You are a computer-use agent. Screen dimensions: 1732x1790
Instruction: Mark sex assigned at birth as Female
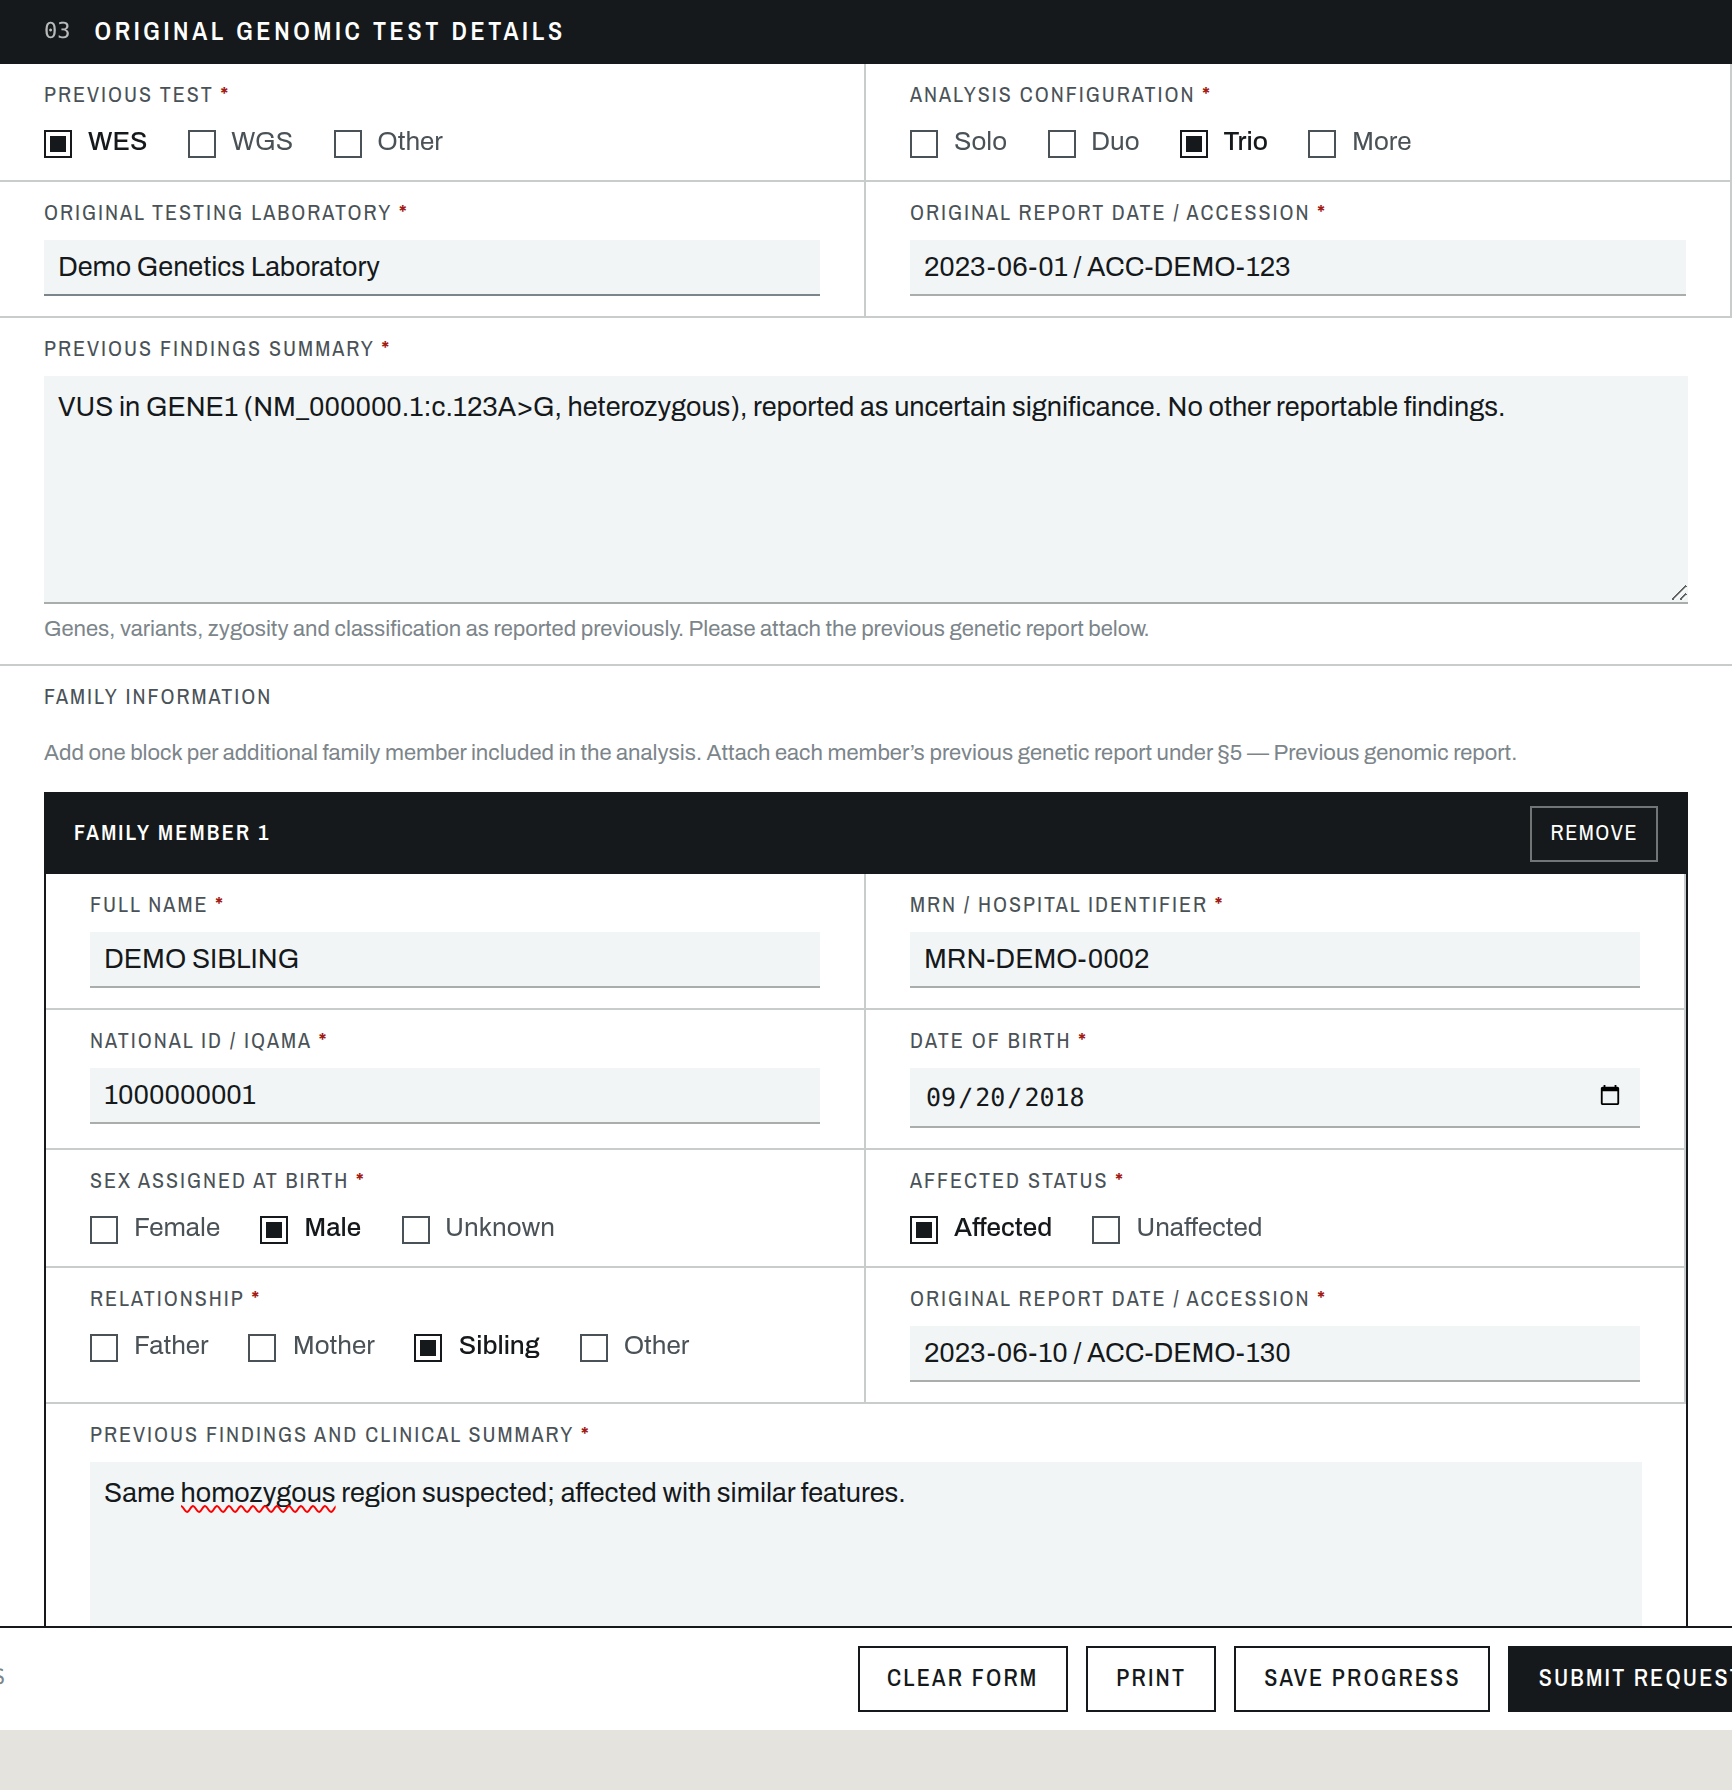coord(104,1230)
